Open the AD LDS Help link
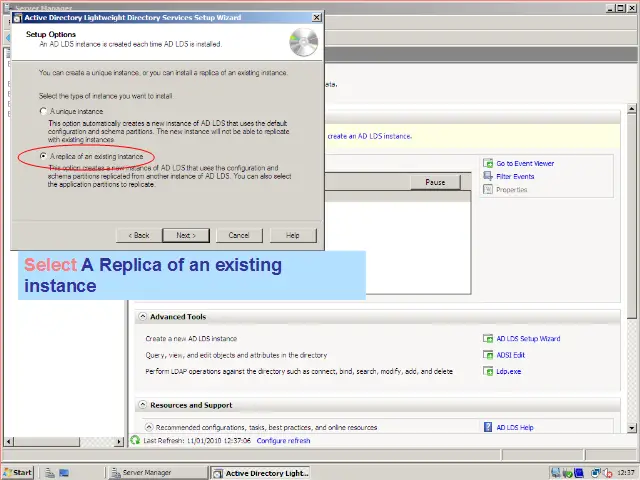 click(515, 427)
